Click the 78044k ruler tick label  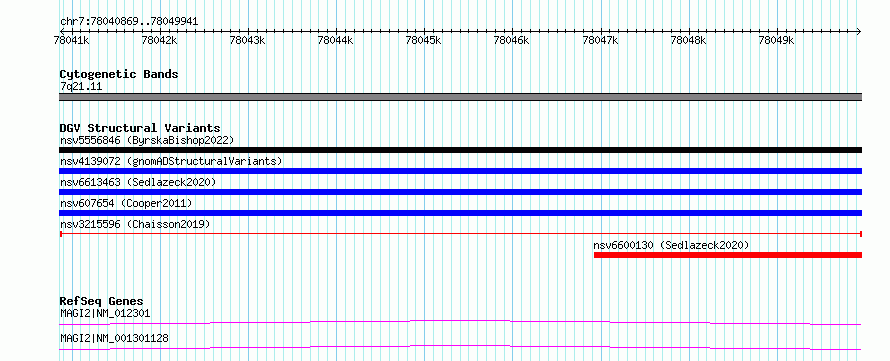click(336, 40)
